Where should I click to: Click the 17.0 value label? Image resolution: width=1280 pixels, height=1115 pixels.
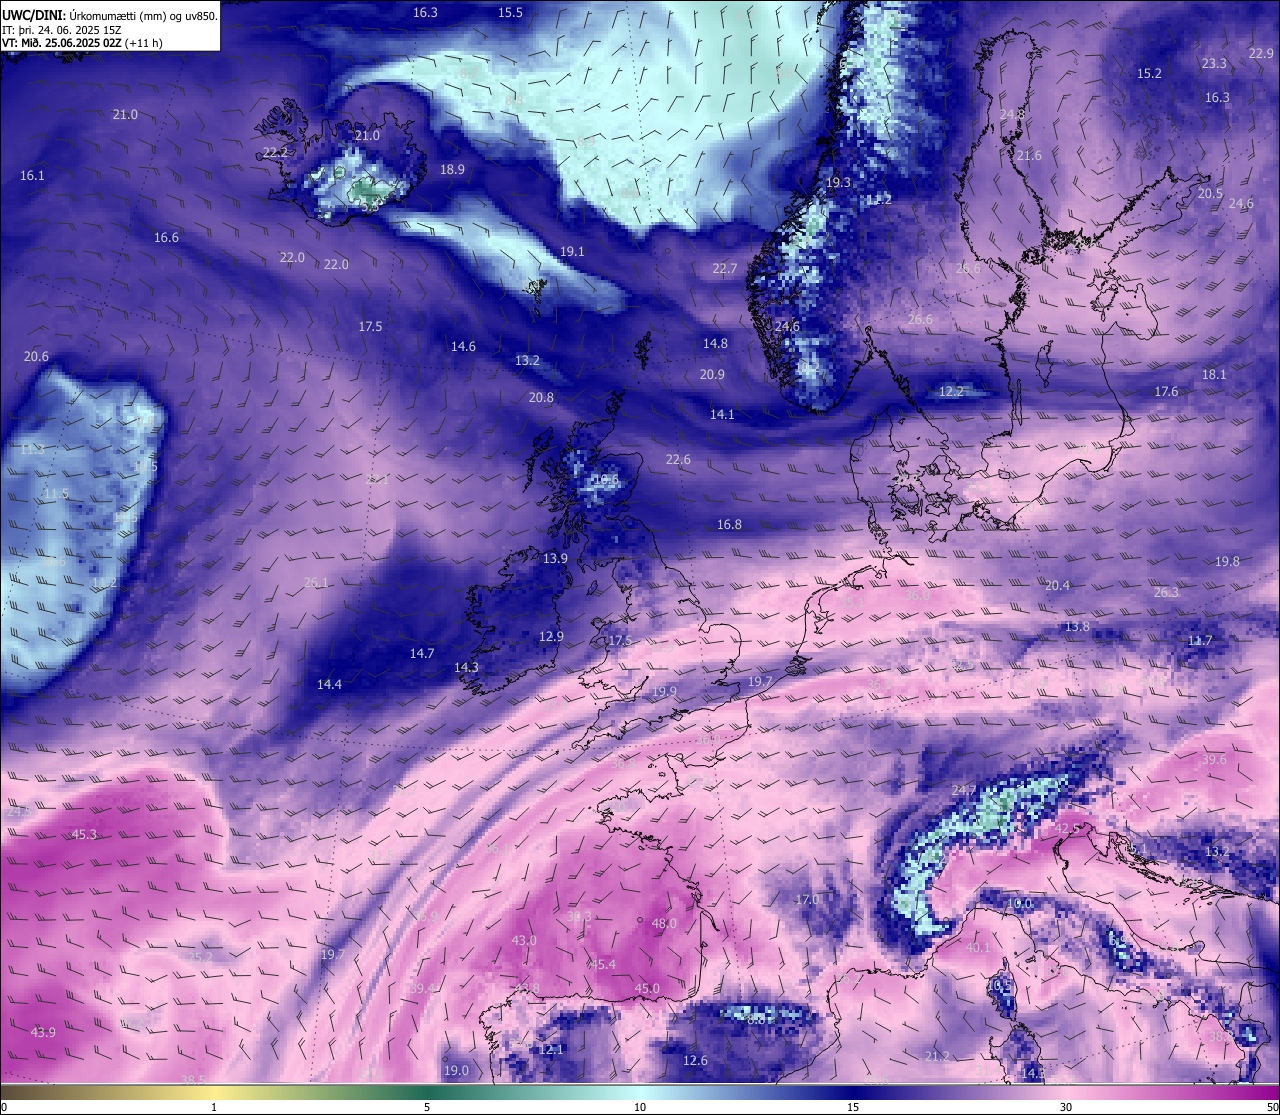807,899
